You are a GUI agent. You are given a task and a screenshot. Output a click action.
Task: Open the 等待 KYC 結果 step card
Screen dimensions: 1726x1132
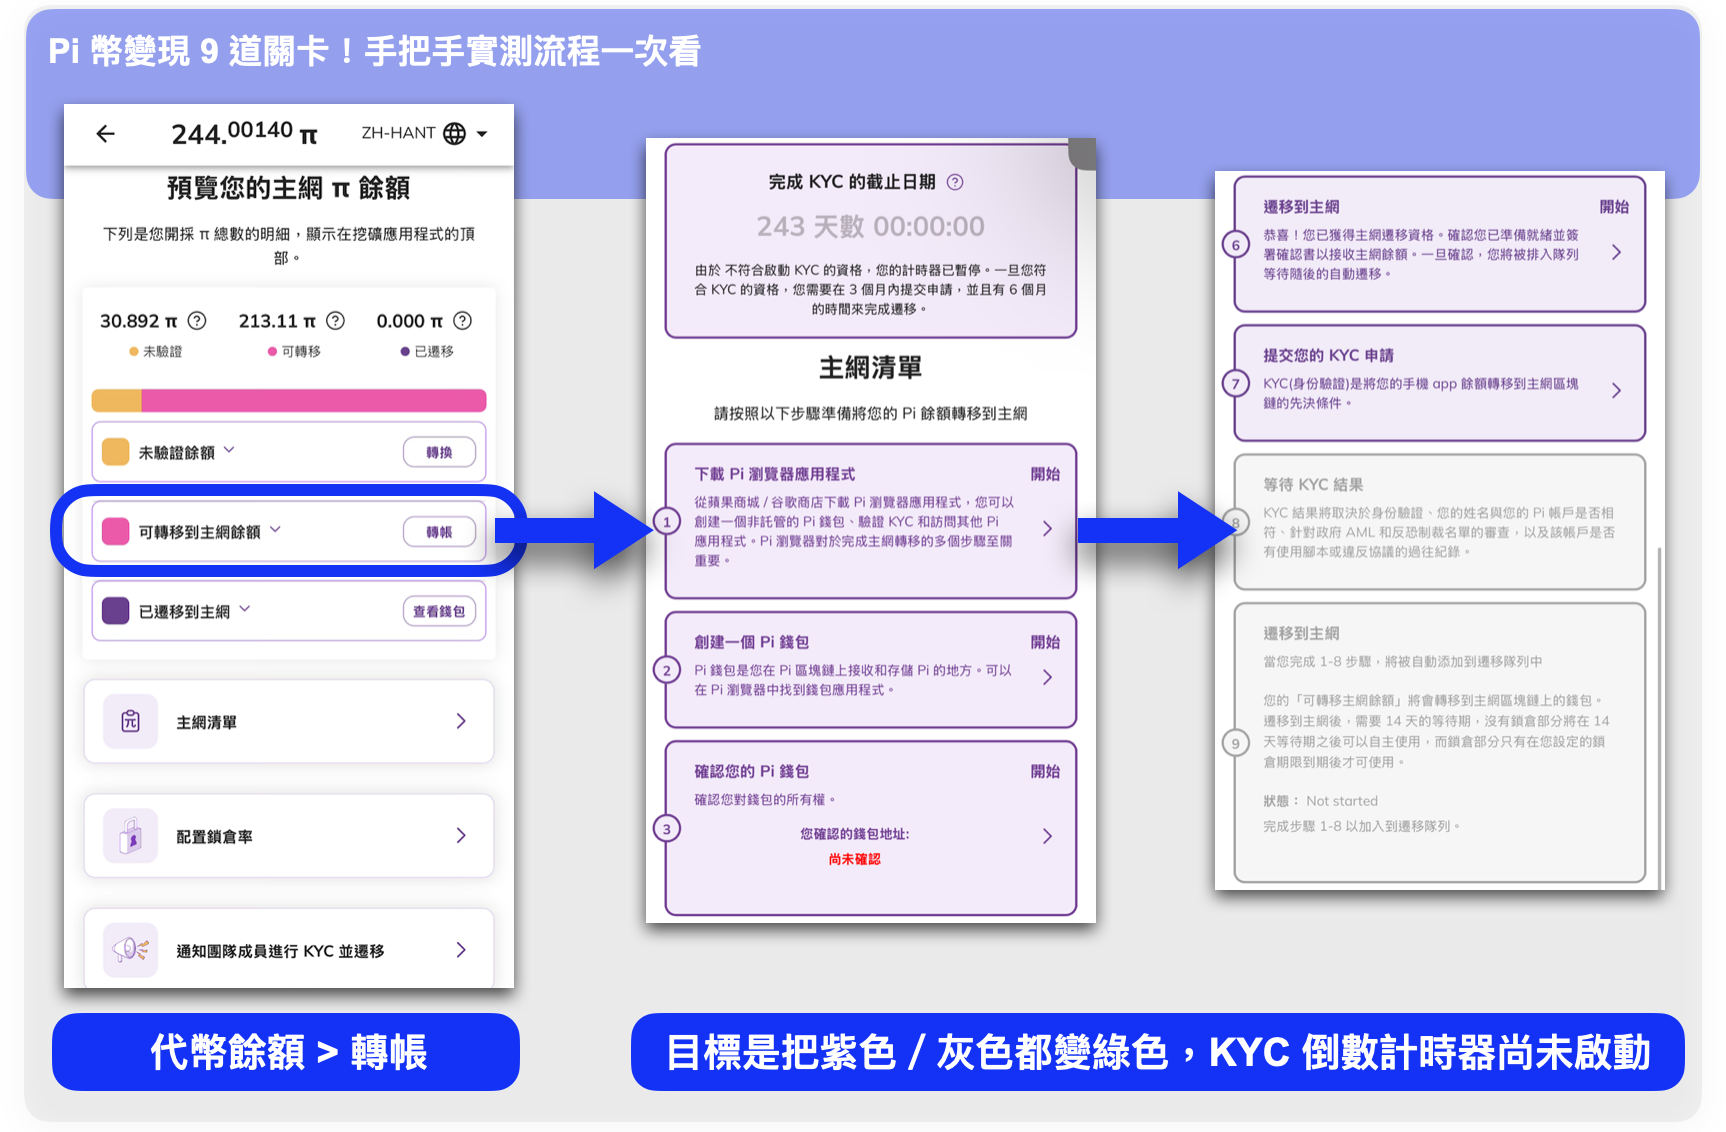tap(1440, 522)
